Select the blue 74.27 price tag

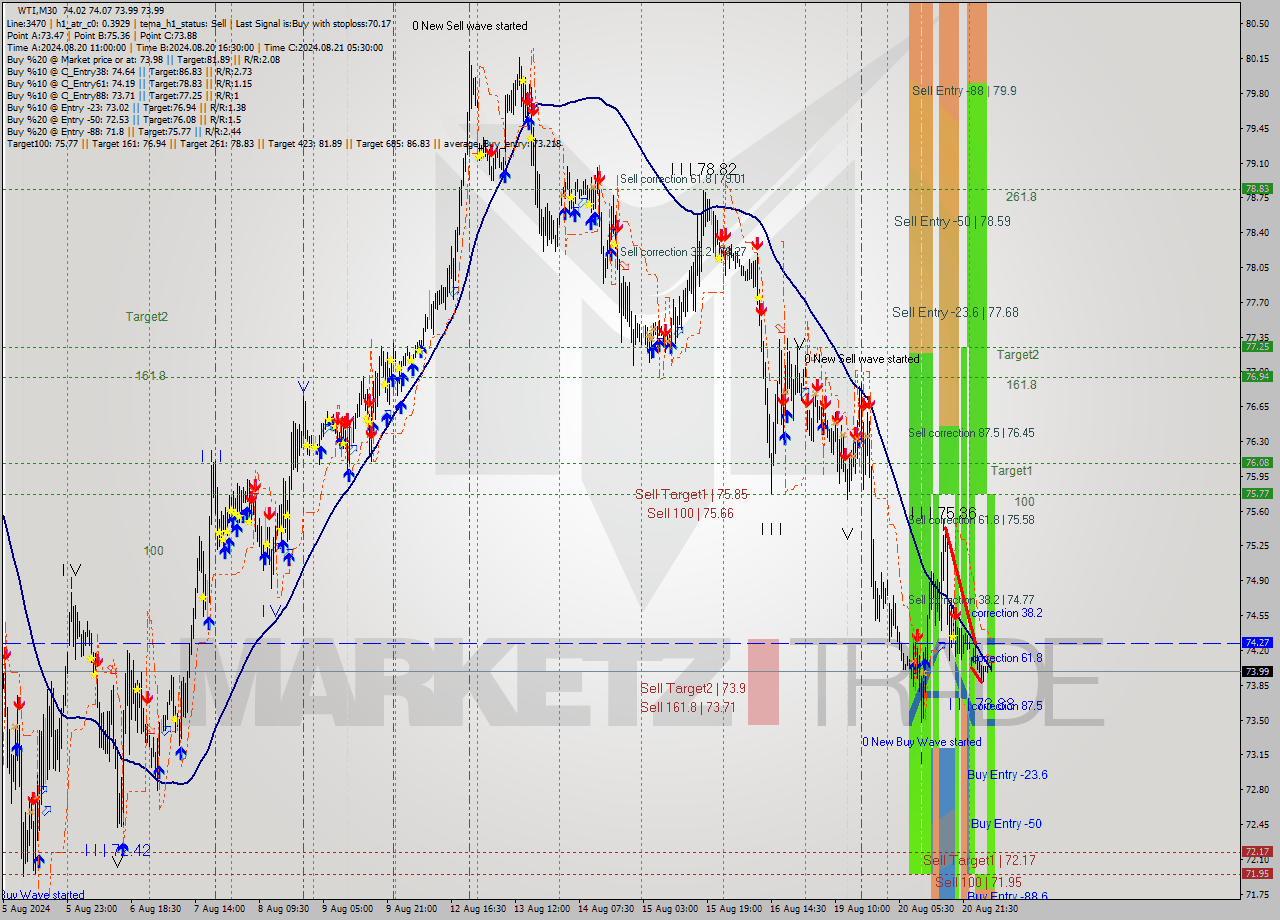coord(1257,643)
